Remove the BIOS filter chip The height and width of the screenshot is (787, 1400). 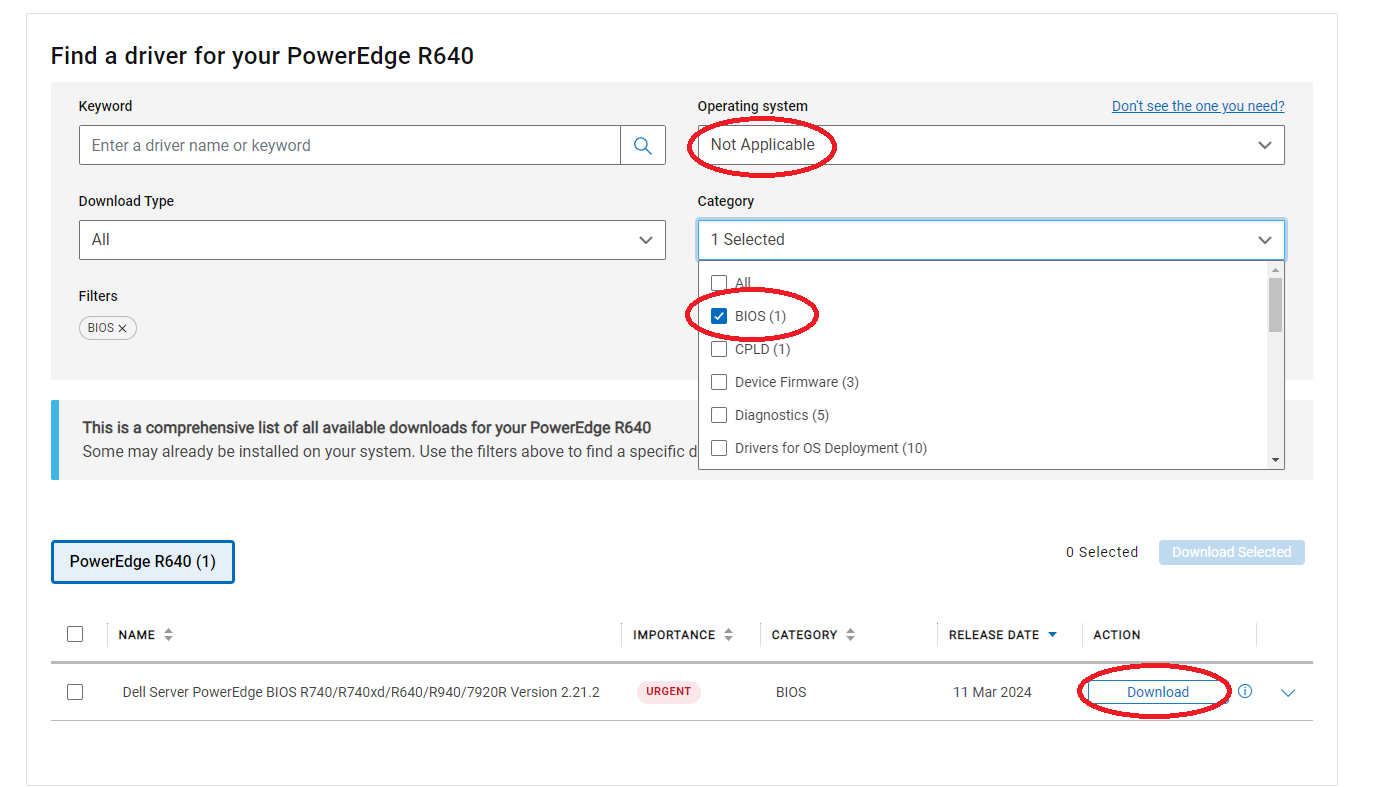[x=123, y=328]
